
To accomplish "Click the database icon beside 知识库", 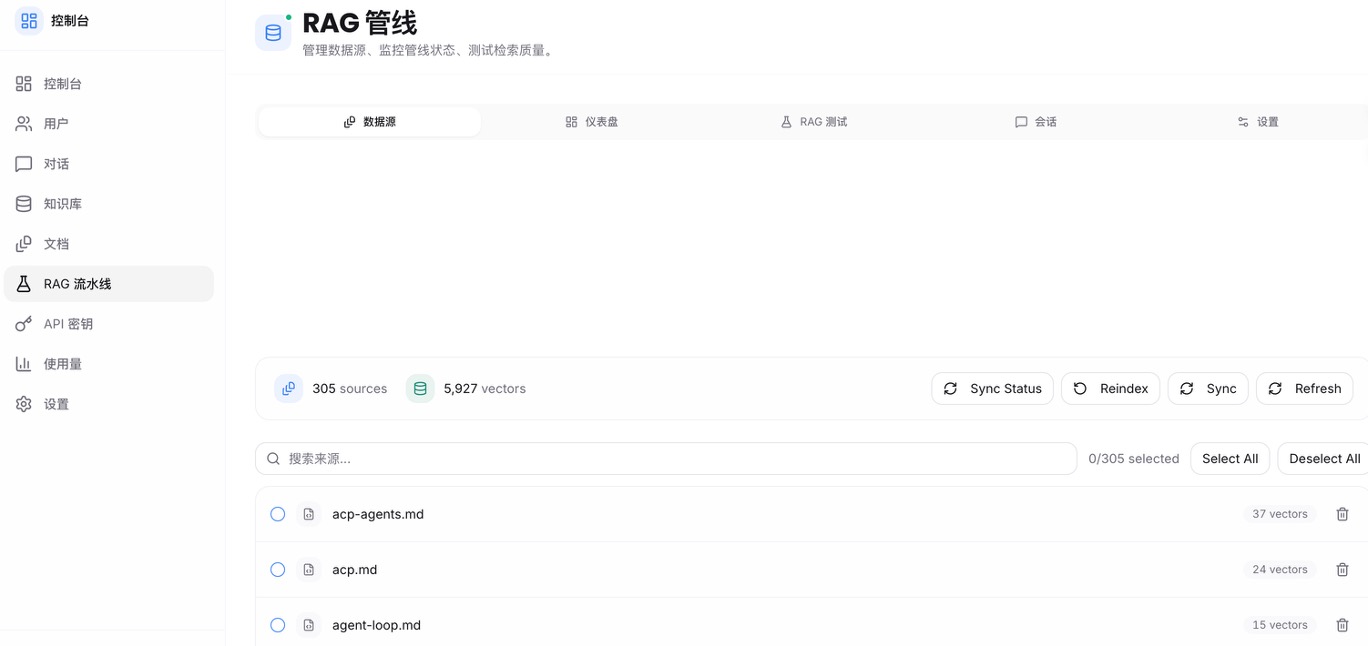I will point(24,204).
